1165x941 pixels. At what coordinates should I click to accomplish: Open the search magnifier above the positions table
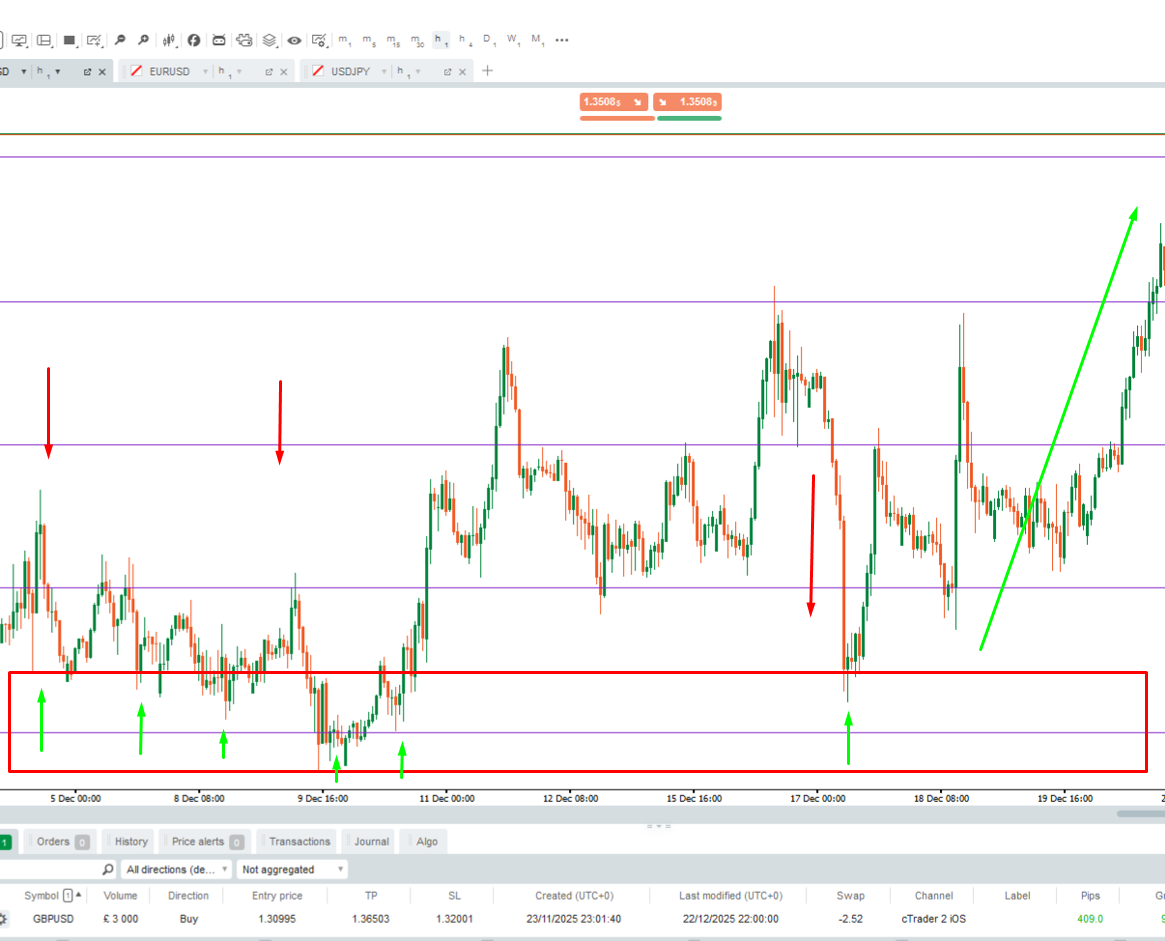[107, 869]
